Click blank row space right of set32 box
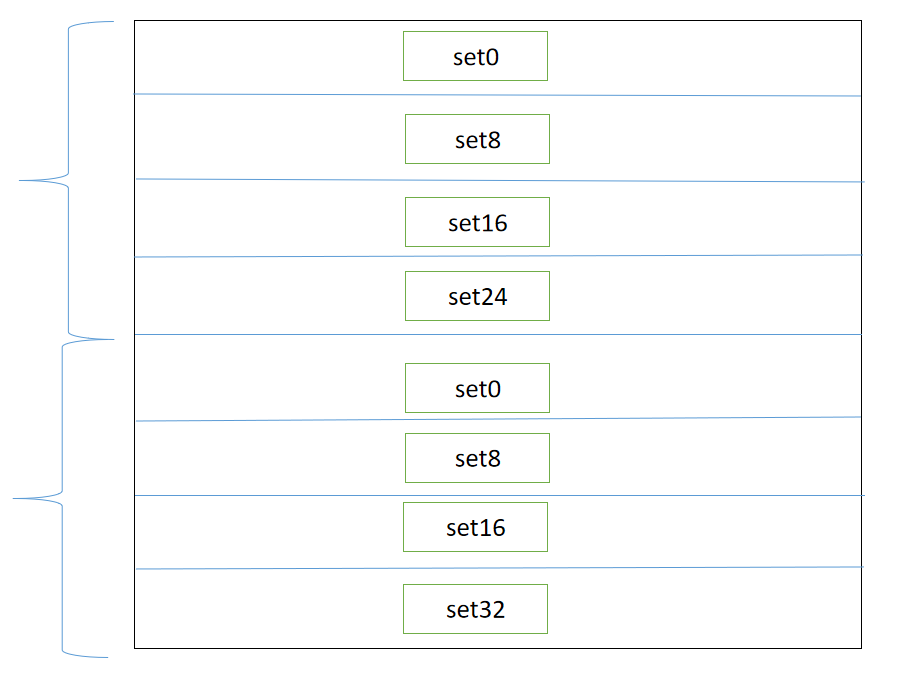 pos(700,609)
